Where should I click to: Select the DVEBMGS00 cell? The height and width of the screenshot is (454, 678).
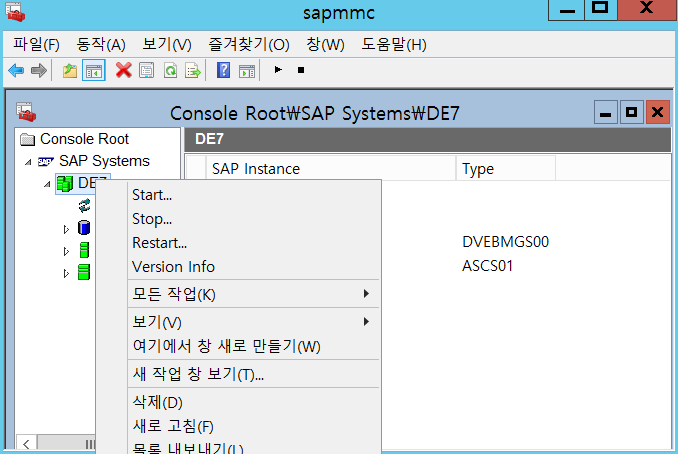pyautogui.click(x=505, y=242)
